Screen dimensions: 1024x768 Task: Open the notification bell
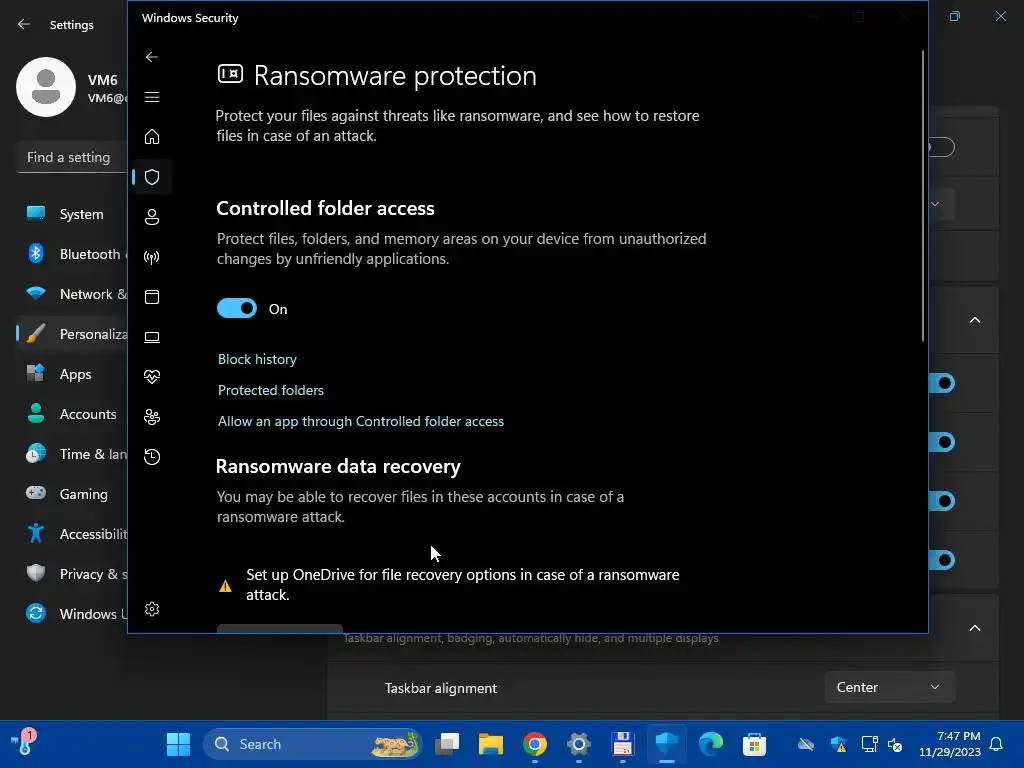pyautogui.click(x=997, y=744)
